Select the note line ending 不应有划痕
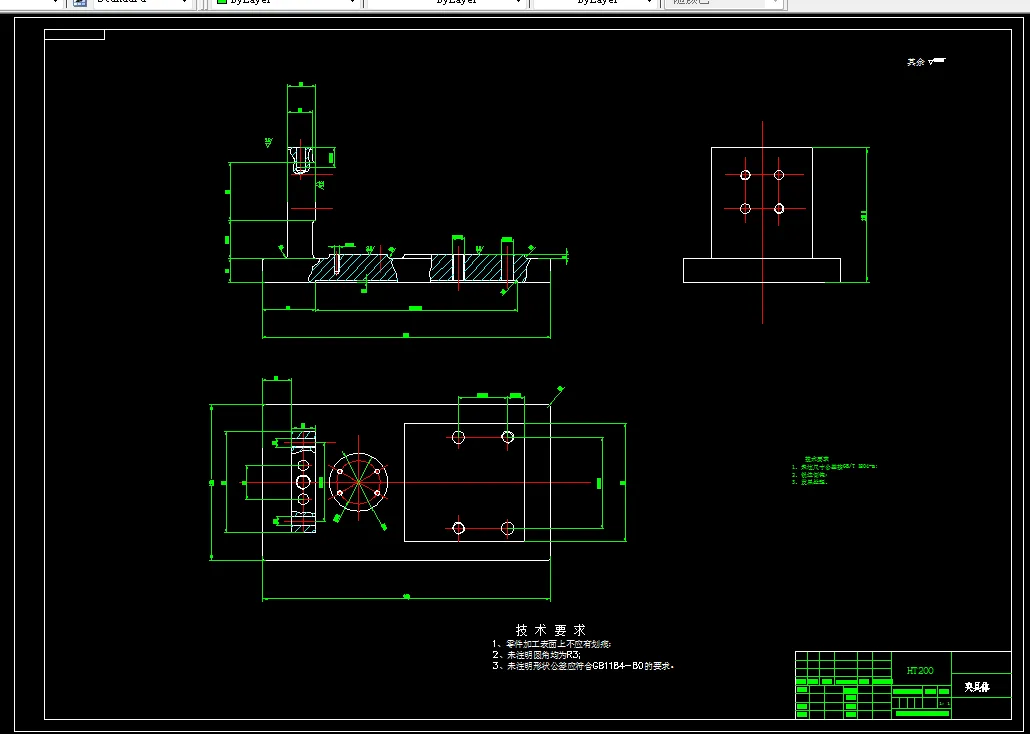The height and width of the screenshot is (734, 1030). (x=552, y=645)
